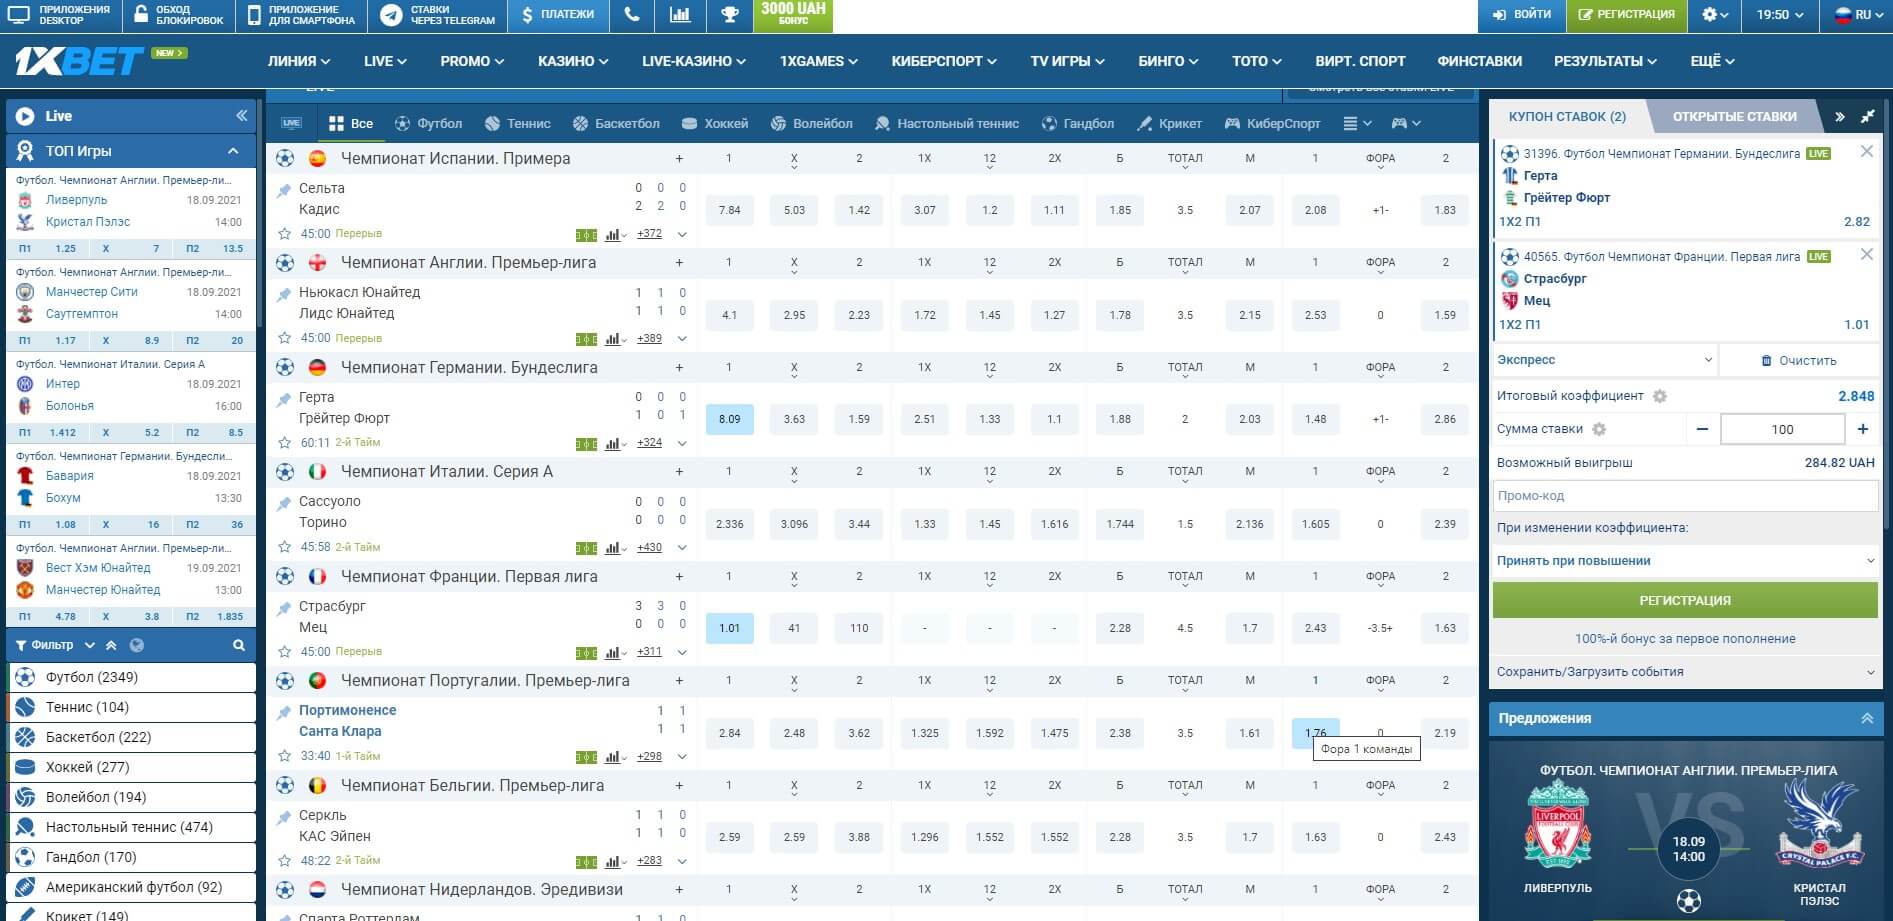Expand markets for Сельта Кадис with chevron
This screenshot has width=1893, height=921.
[x=682, y=235]
